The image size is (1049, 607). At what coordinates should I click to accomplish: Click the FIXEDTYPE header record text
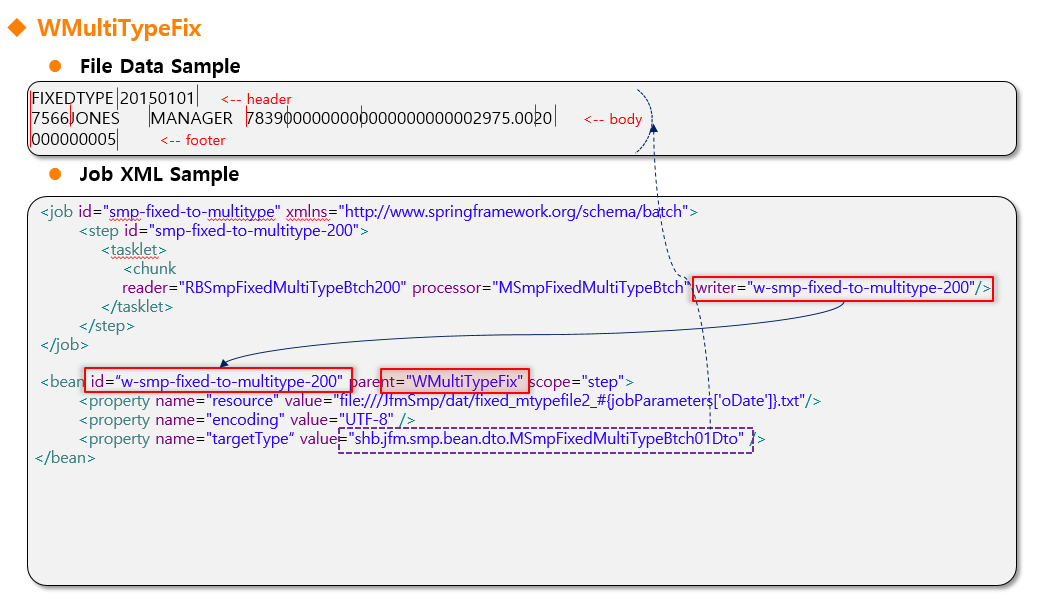(x=72, y=99)
